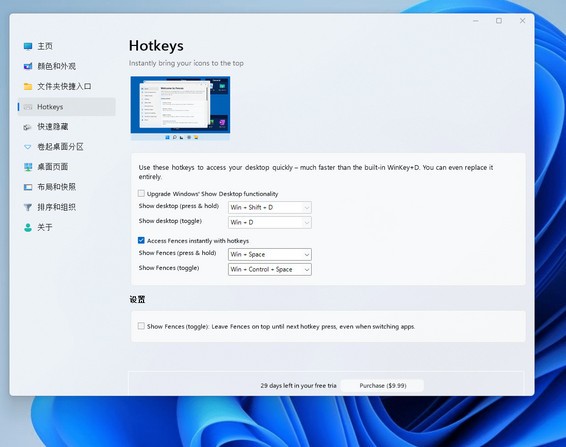Click 'Instantly bring your icons to the top' subtitle

186,63
